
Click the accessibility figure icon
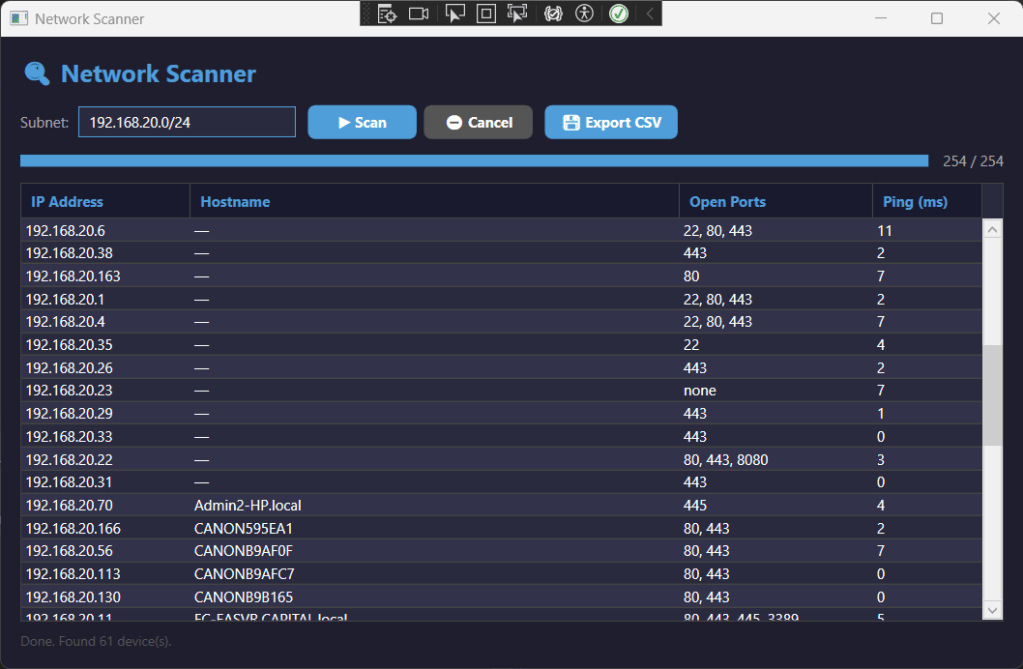pos(584,13)
